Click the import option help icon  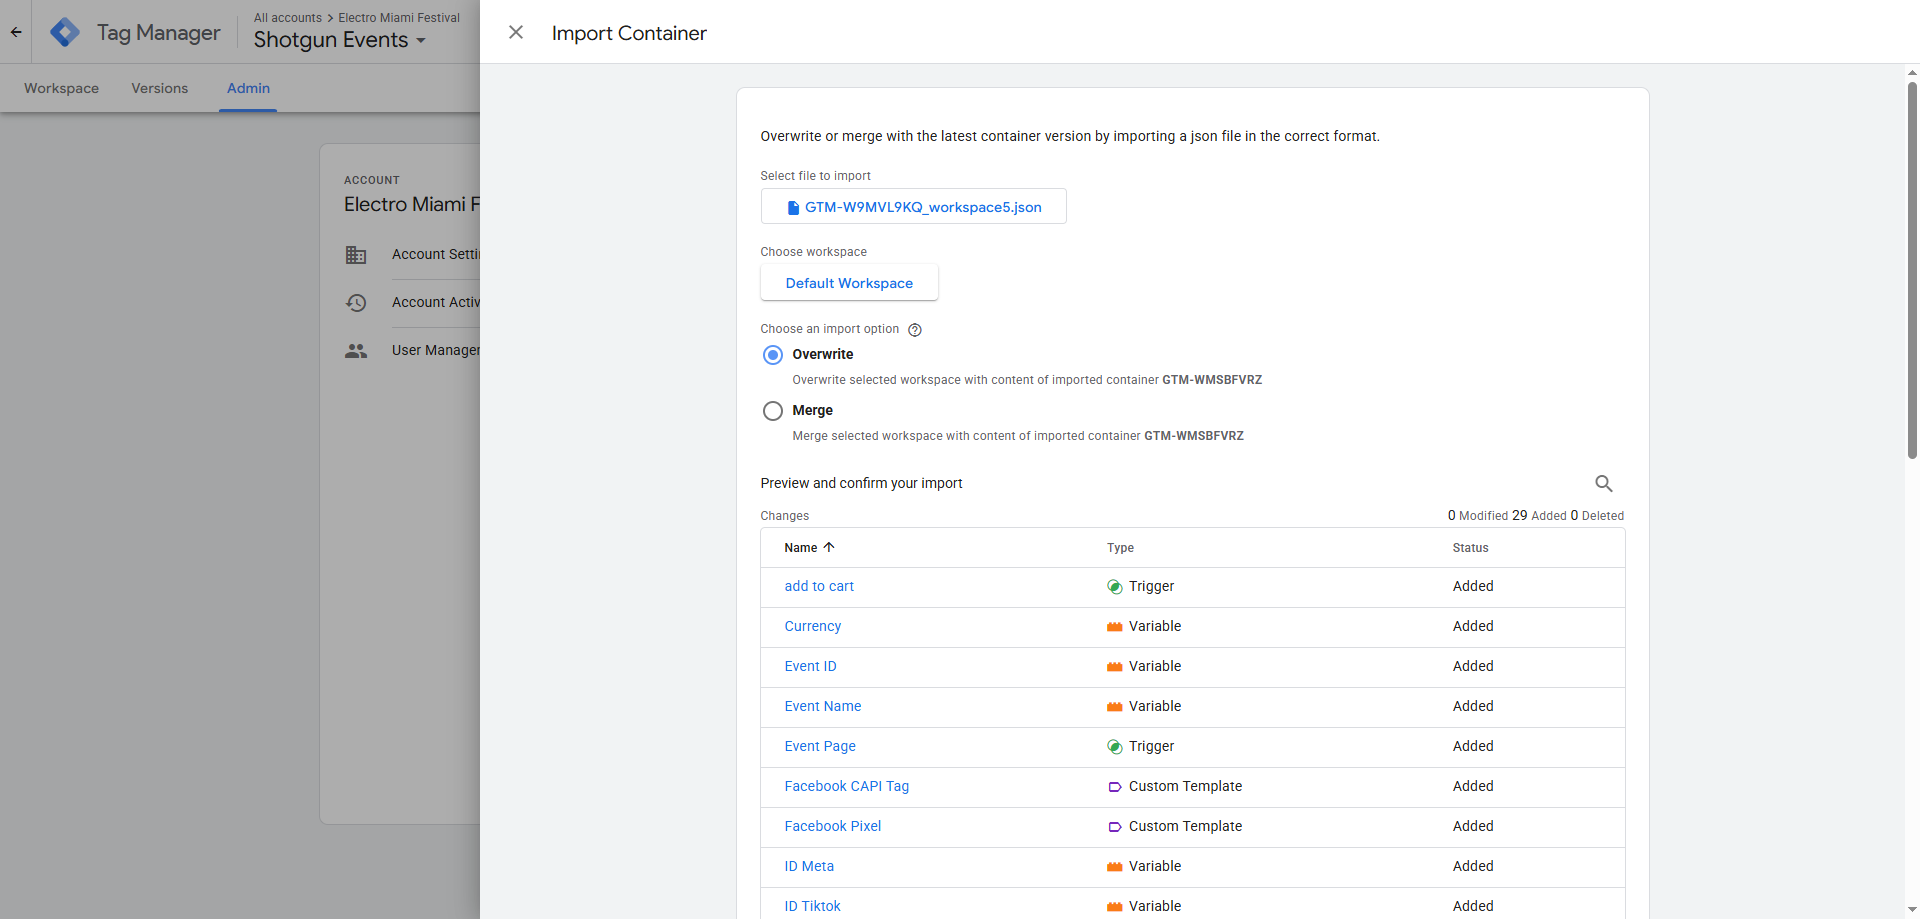click(x=914, y=330)
